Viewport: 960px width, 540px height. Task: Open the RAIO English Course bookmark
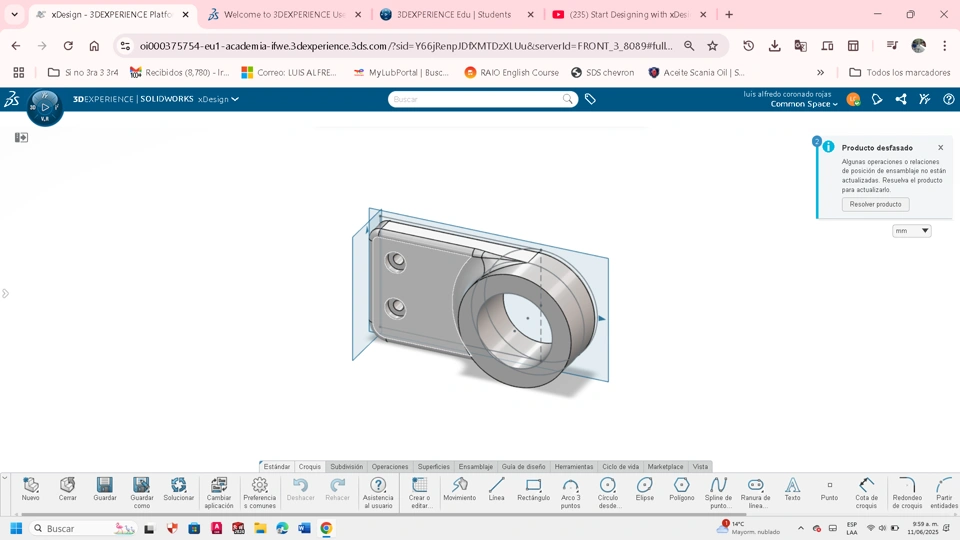511,72
